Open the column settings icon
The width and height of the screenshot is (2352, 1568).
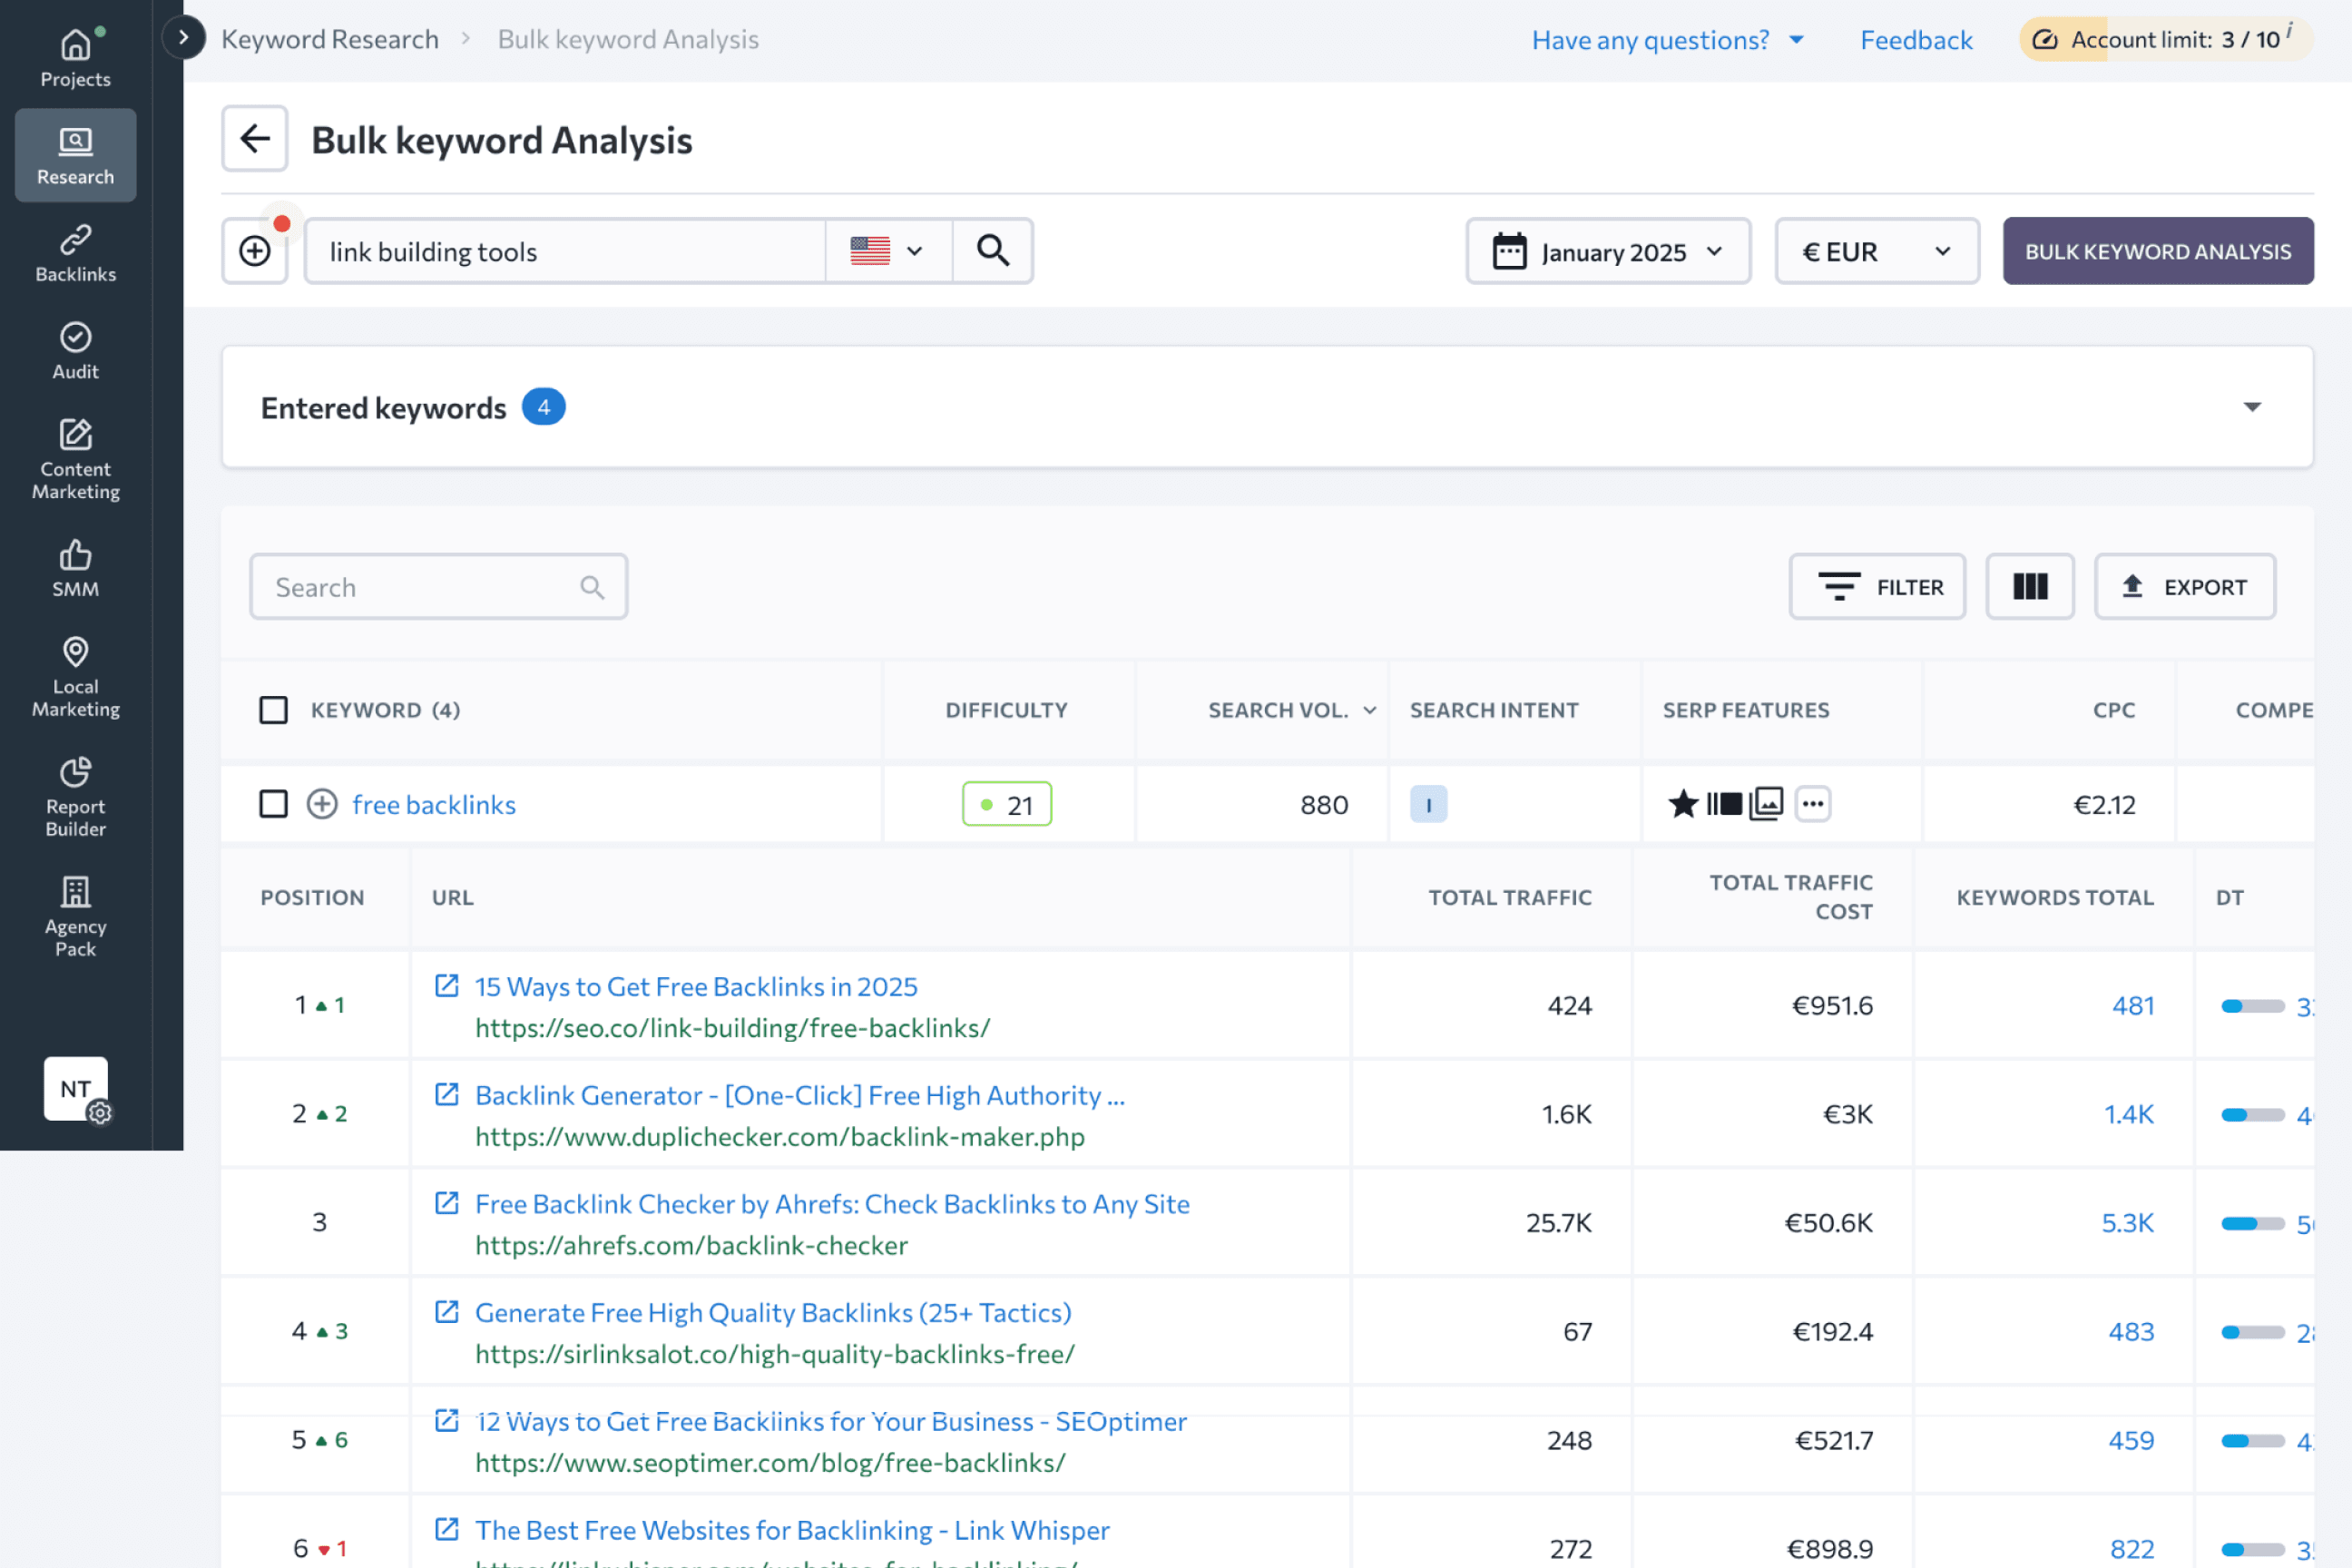click(x=2029, y=587)
